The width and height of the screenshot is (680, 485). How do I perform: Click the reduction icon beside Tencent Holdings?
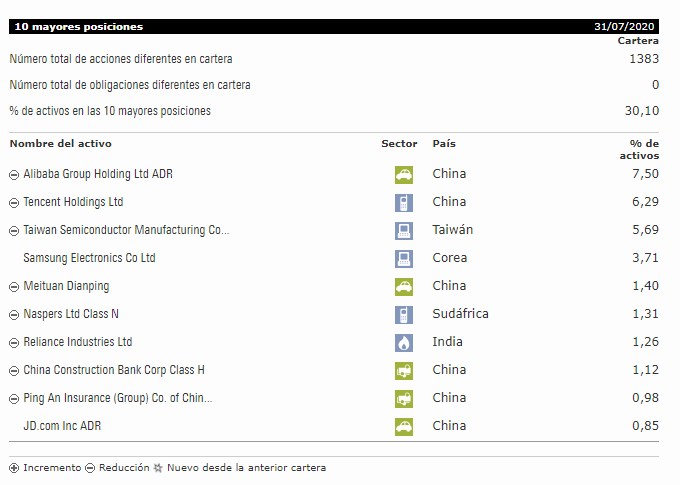(14, 203)
